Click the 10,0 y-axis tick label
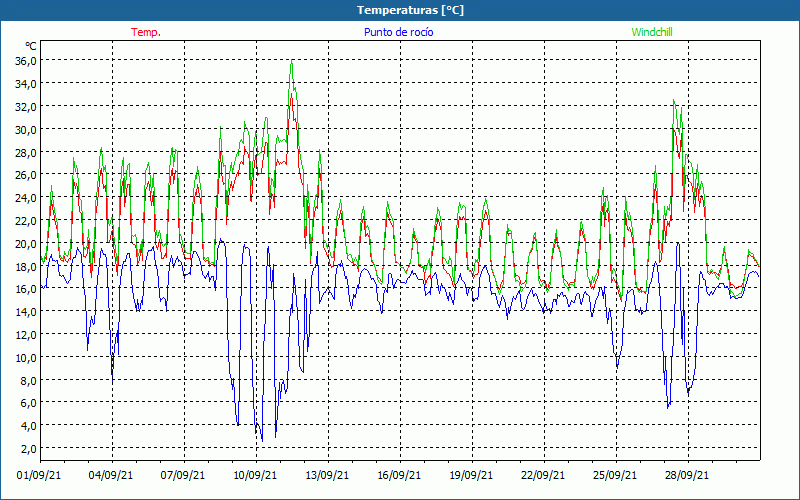 26,357
